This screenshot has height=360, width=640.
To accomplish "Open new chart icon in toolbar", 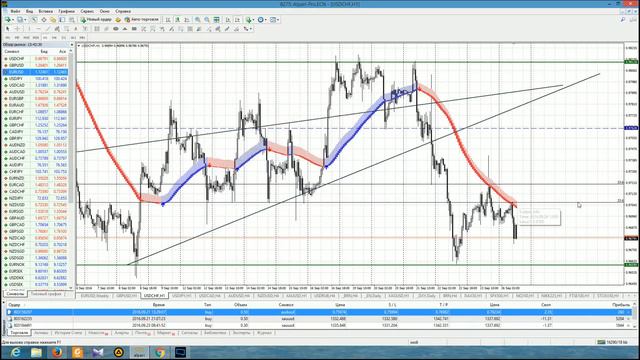I will coord(7,20).
